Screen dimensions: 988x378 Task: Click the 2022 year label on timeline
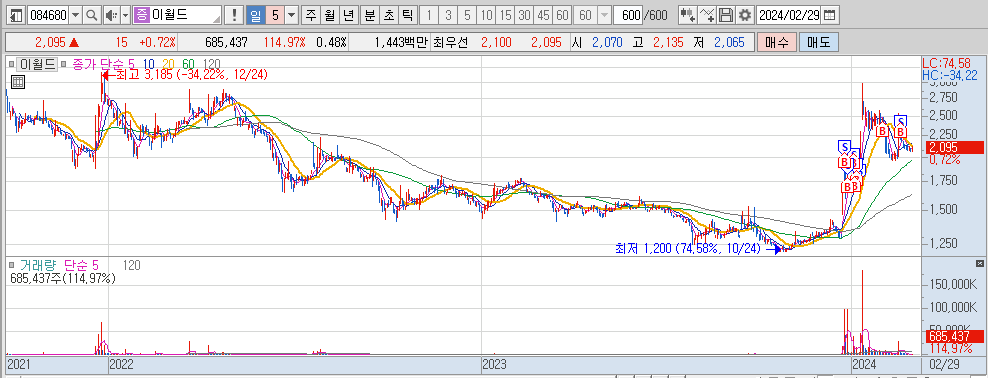coord(121,364)
